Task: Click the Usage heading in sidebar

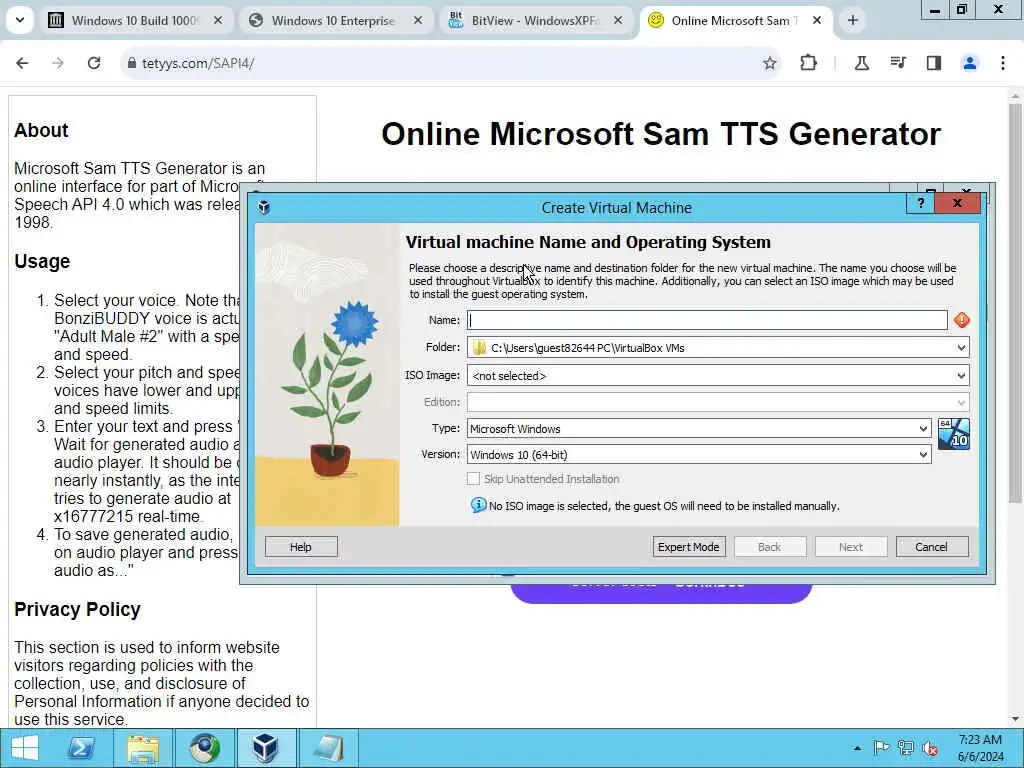Action: click(x=42, y=261)
